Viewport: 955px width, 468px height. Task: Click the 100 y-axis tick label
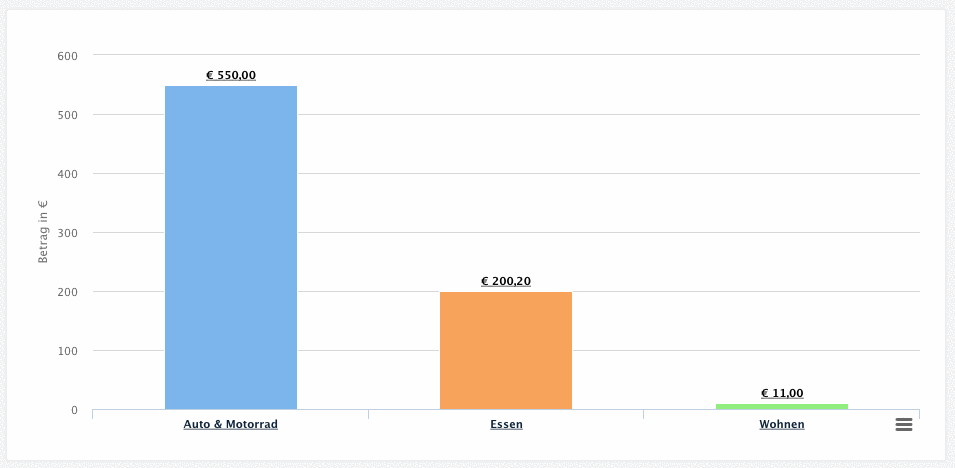(67, 351)
